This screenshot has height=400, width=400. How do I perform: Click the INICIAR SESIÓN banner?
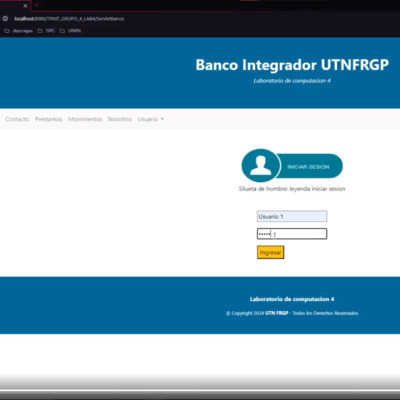point(308,166)
